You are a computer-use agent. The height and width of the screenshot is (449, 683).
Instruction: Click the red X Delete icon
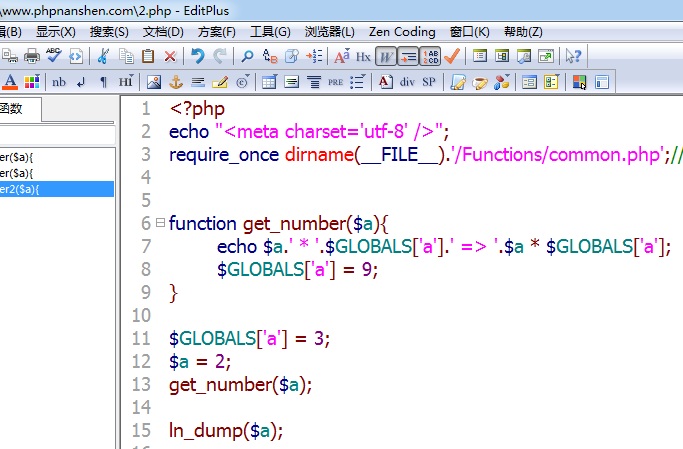(x=170, y=56)
